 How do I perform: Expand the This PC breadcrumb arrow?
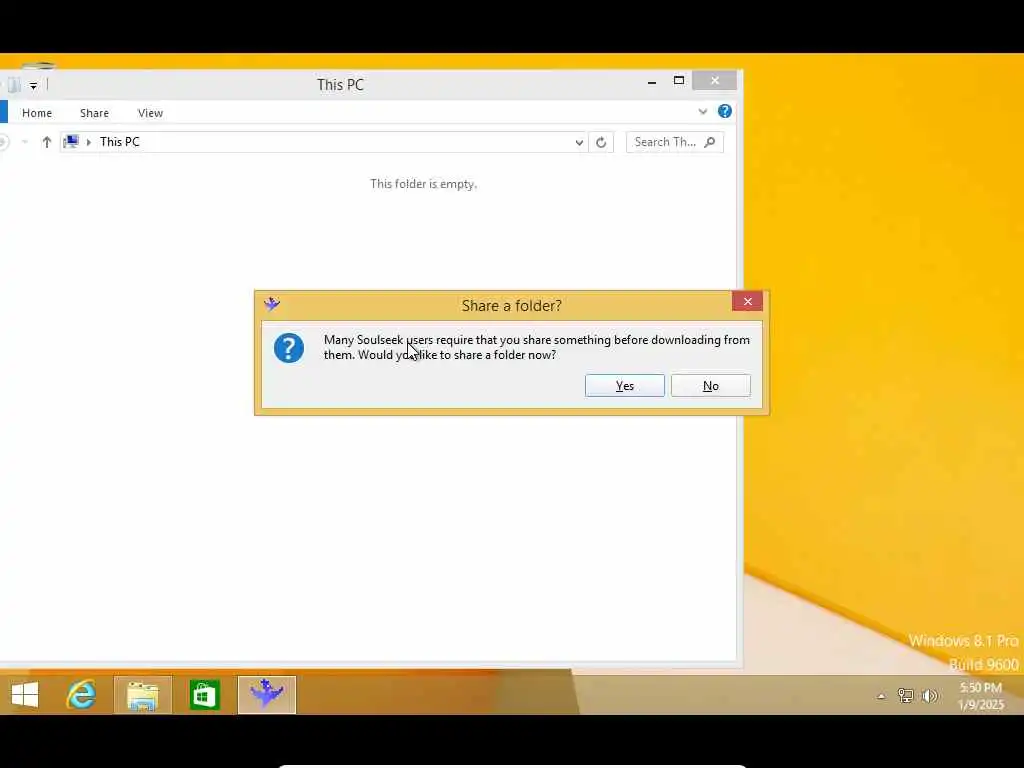[x=89, y=142]
